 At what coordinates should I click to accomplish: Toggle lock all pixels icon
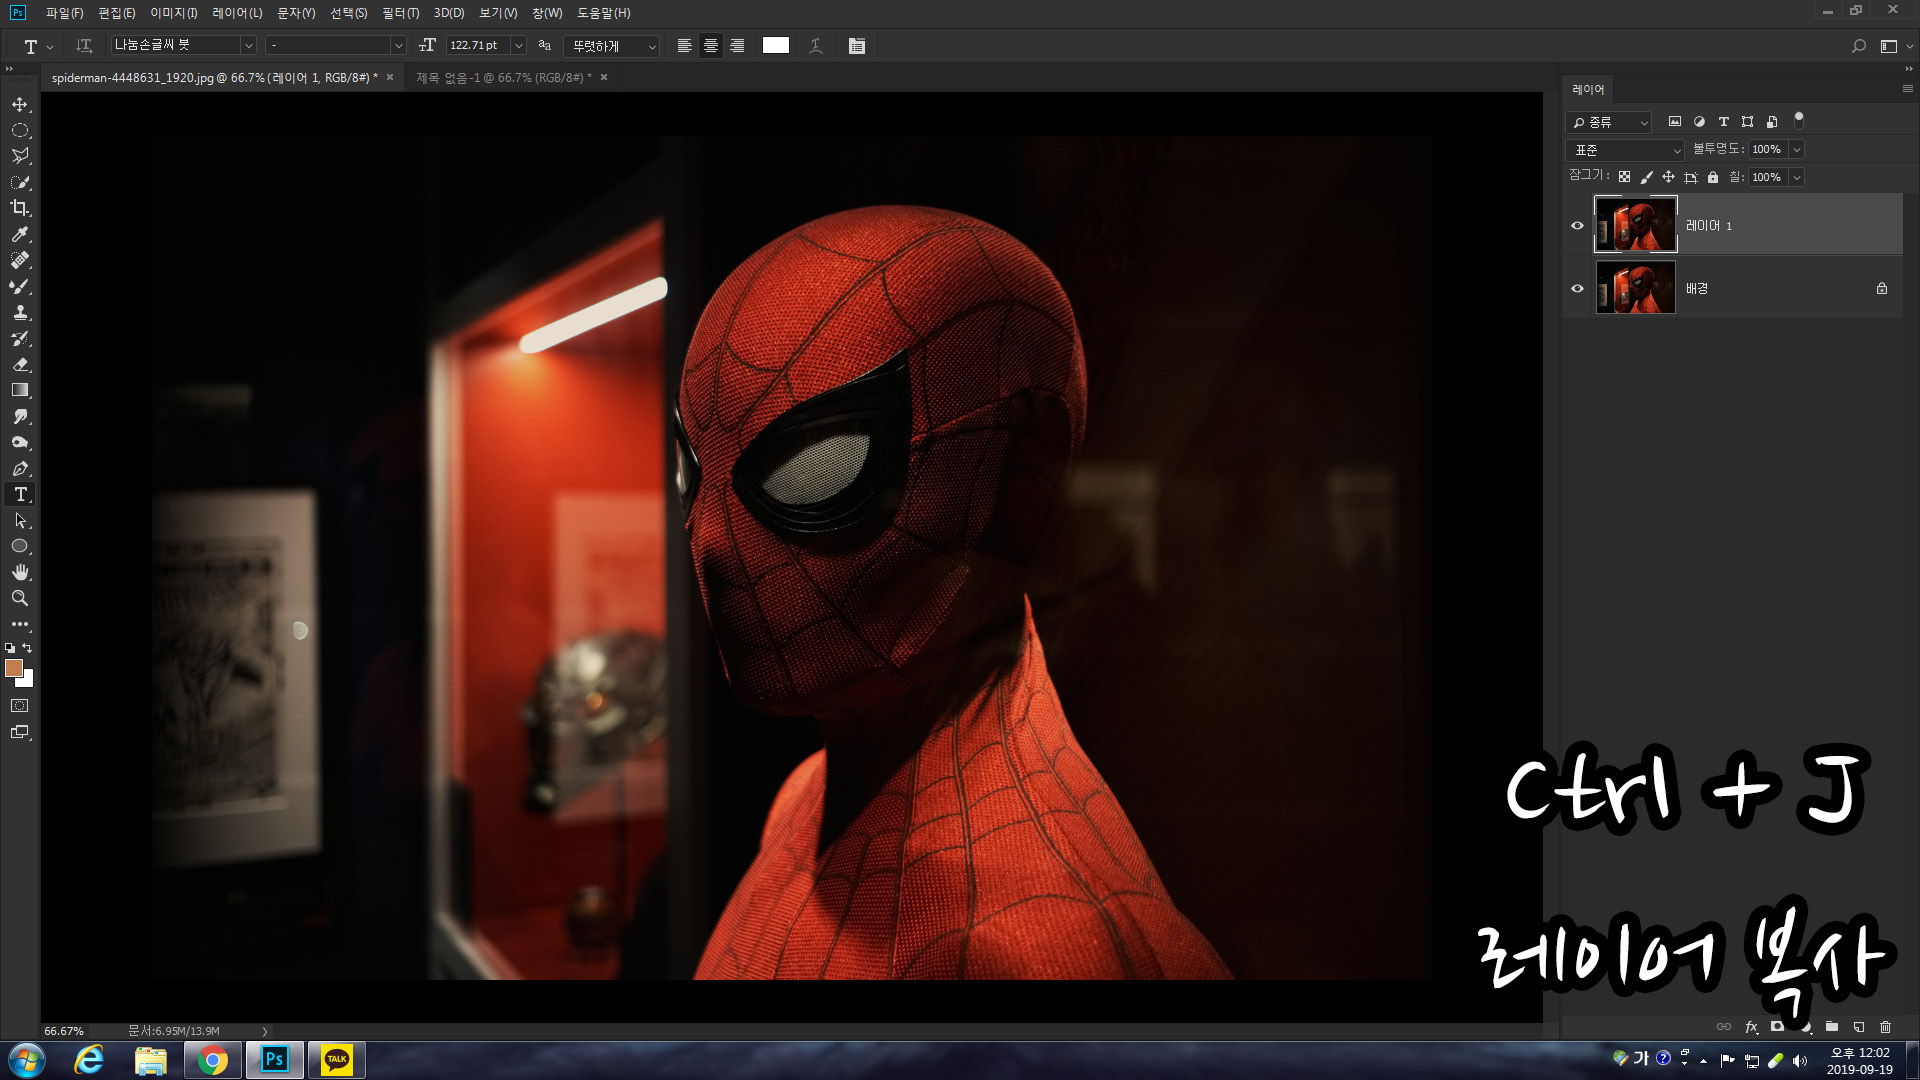1713,177
